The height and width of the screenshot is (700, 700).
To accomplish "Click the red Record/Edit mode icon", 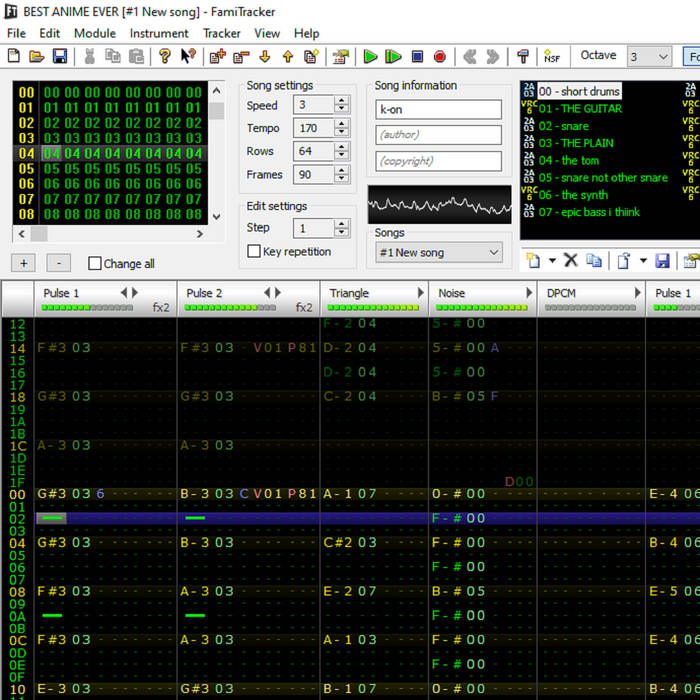I will click(x=439, y=57).
